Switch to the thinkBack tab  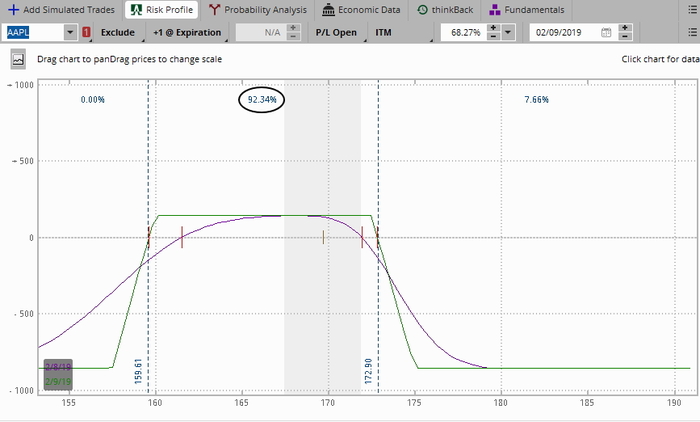tap(445, 9)
